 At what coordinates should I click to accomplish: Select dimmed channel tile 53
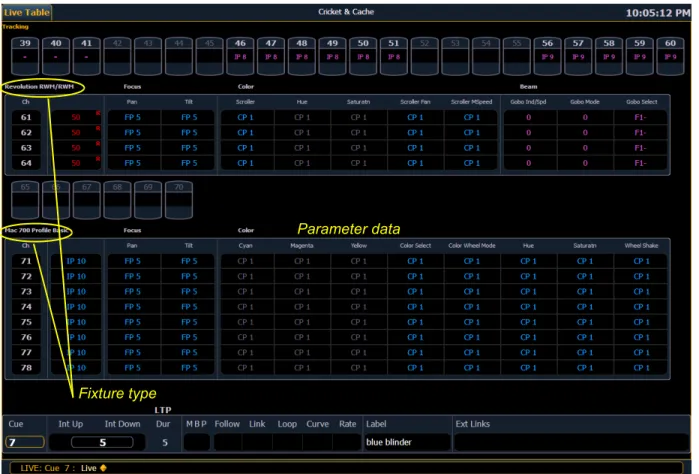point(455,56)
